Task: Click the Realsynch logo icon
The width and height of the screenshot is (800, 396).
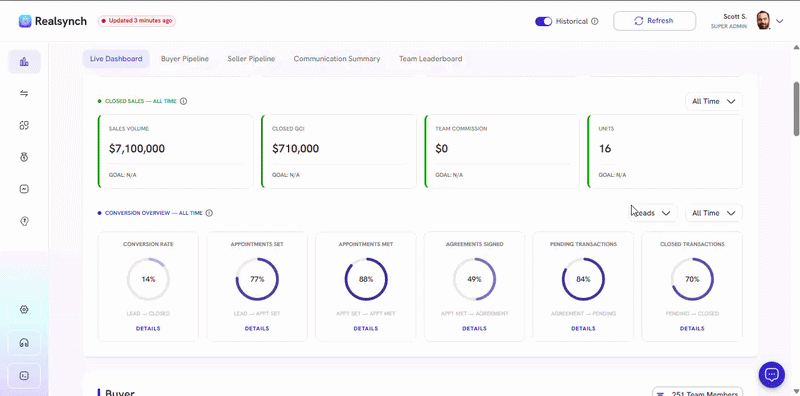Action: 24,21
